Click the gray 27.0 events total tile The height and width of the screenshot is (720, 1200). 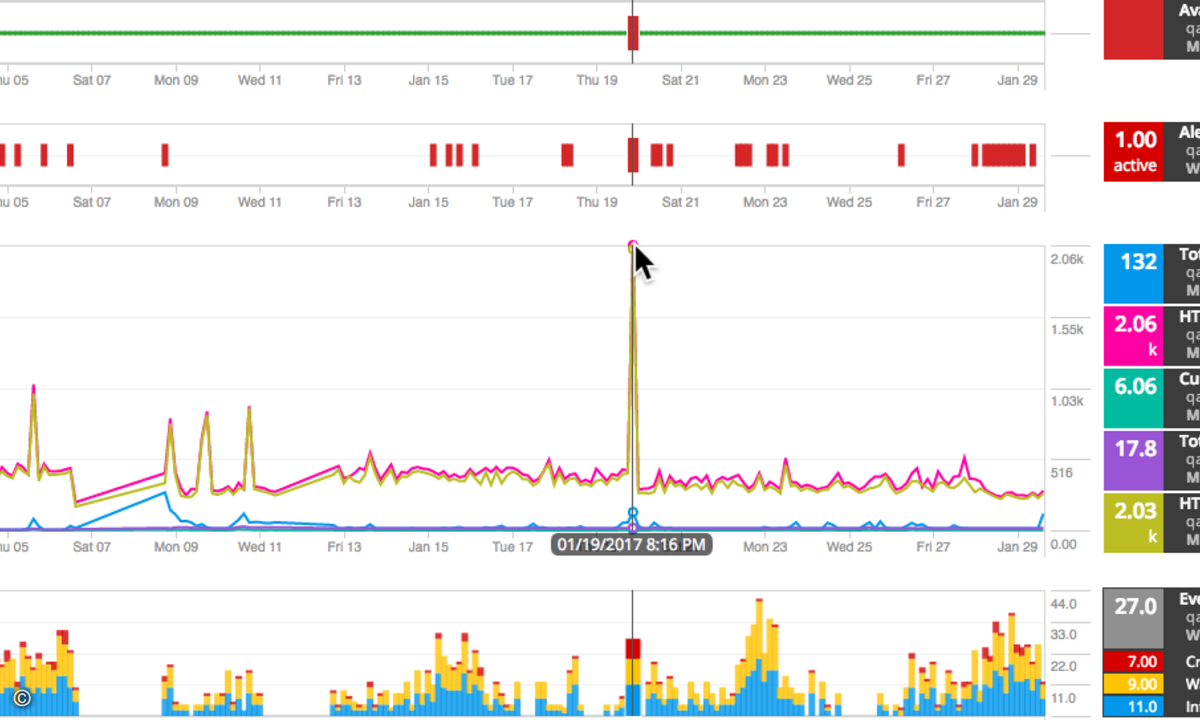[1133, 618]
